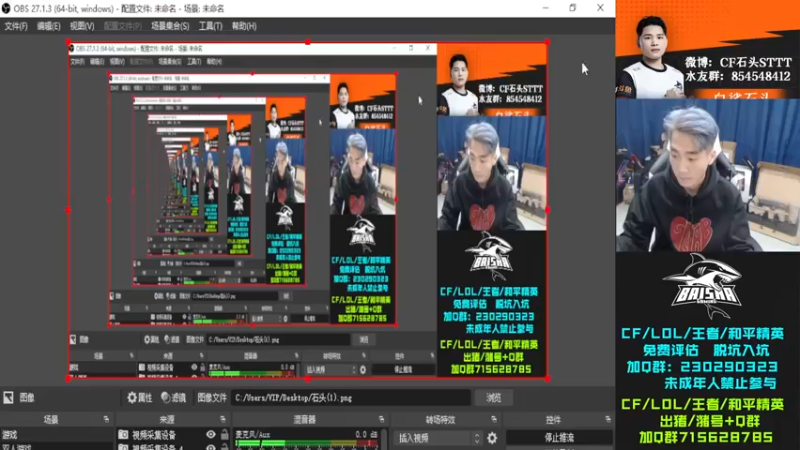This screenshot has width=800, height=450.
Task: Open transition settings gear icon
Action: pyautogui.click(x=492, y=438)
